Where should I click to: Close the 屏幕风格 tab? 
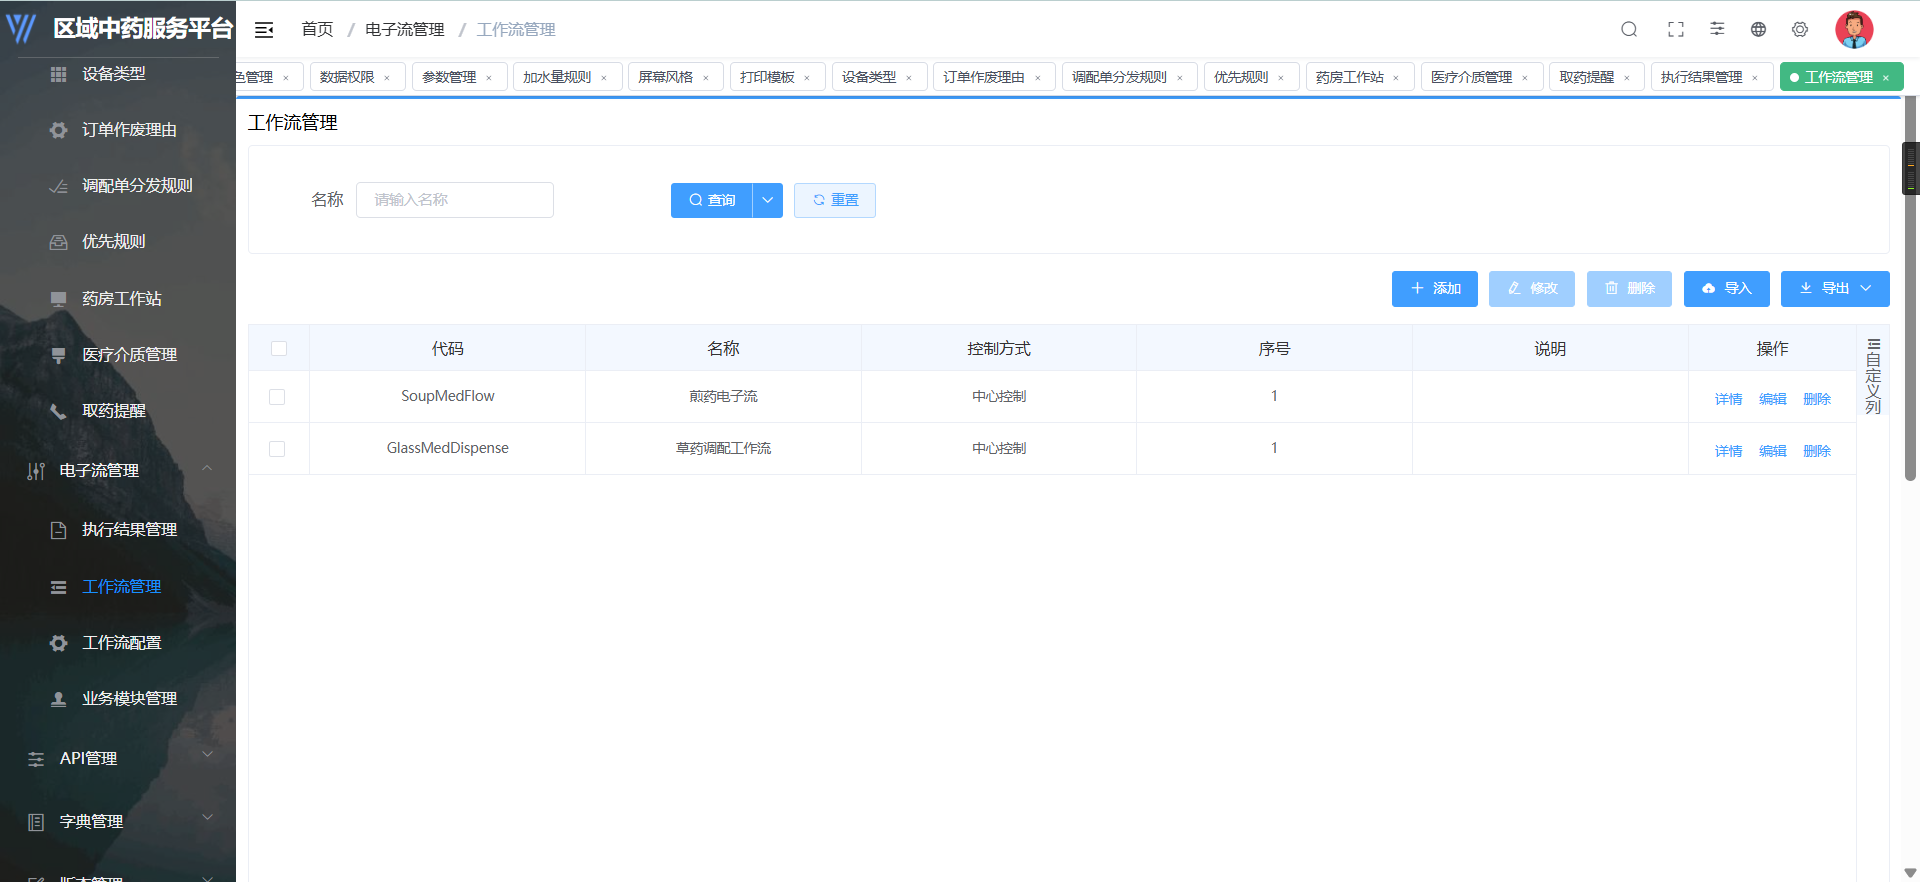[x=706, y=78]
